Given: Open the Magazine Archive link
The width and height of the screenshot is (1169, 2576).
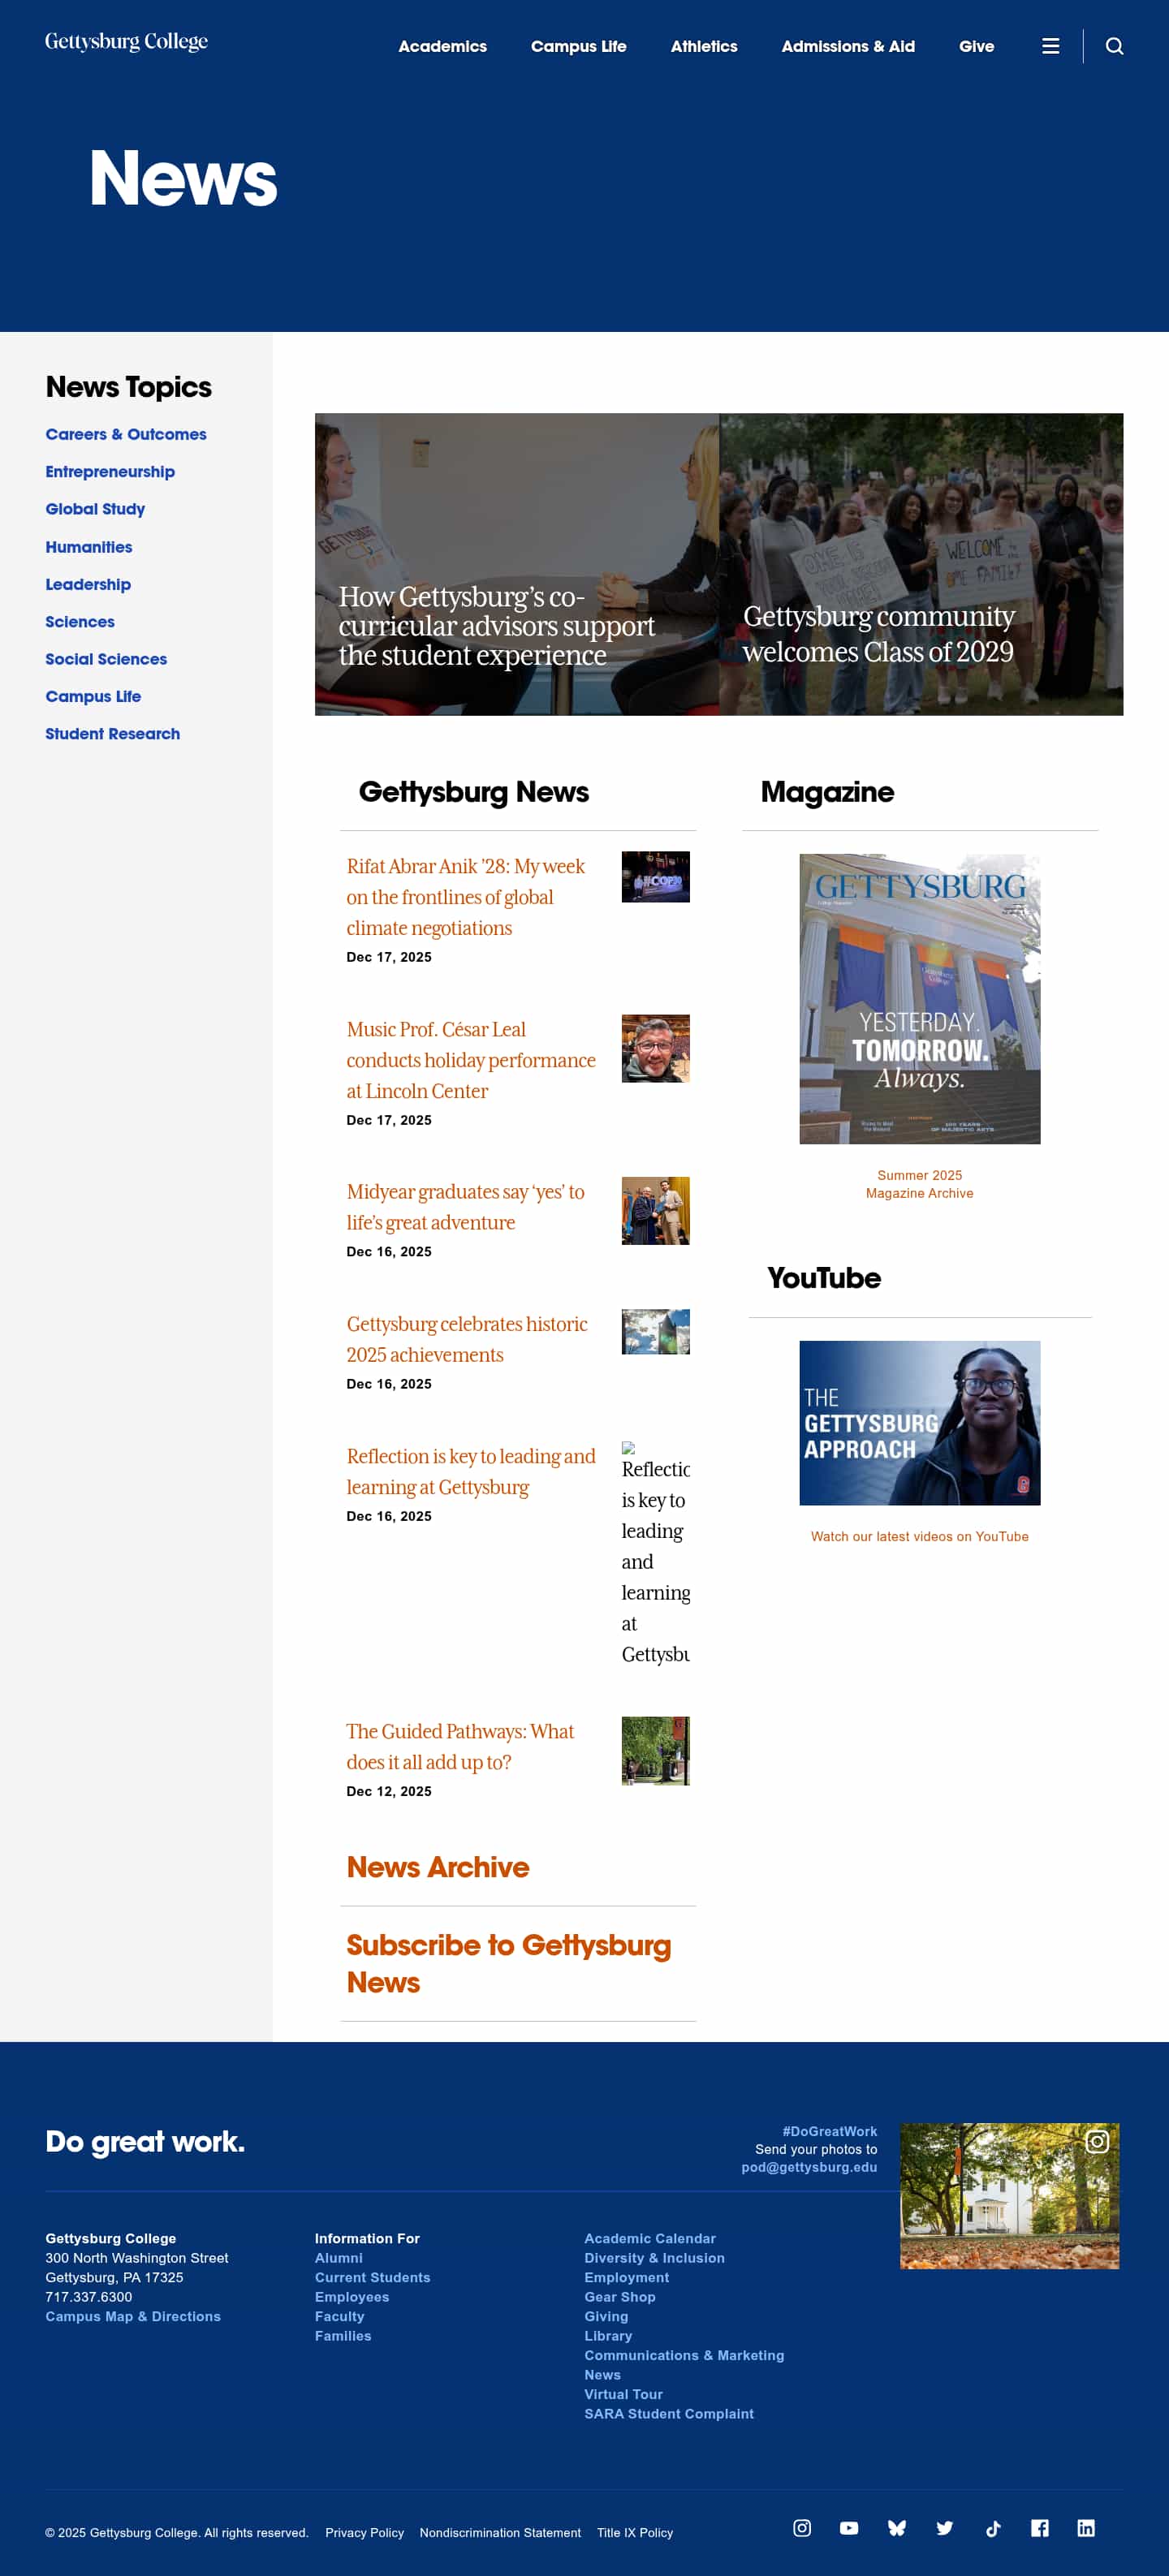Looking at the screenshot, I should click(x=919, y=1193).
